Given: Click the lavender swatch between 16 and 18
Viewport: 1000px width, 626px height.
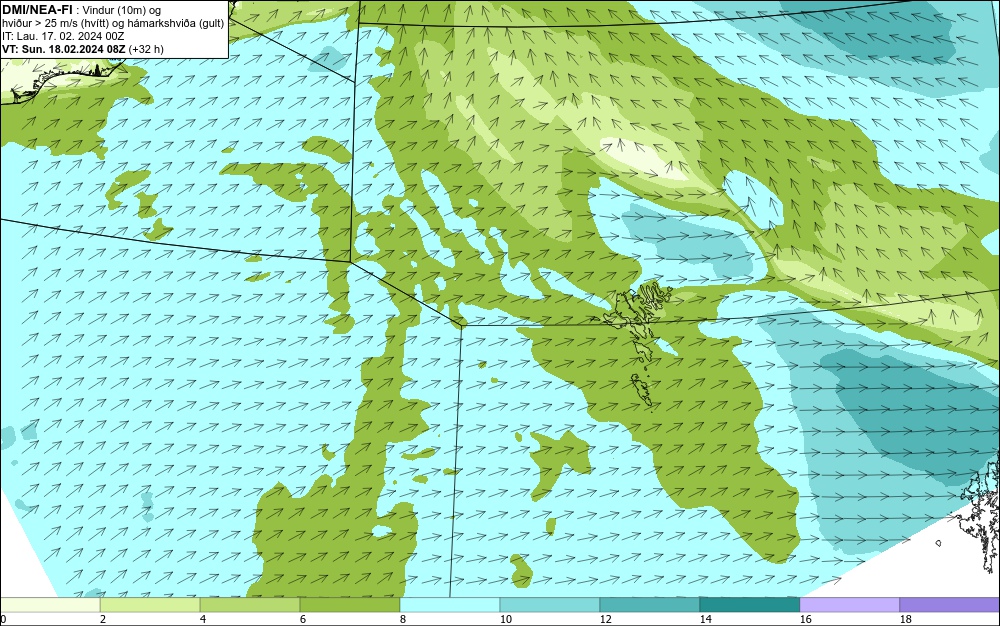Looking at the screenshot, I should (849, 604).
